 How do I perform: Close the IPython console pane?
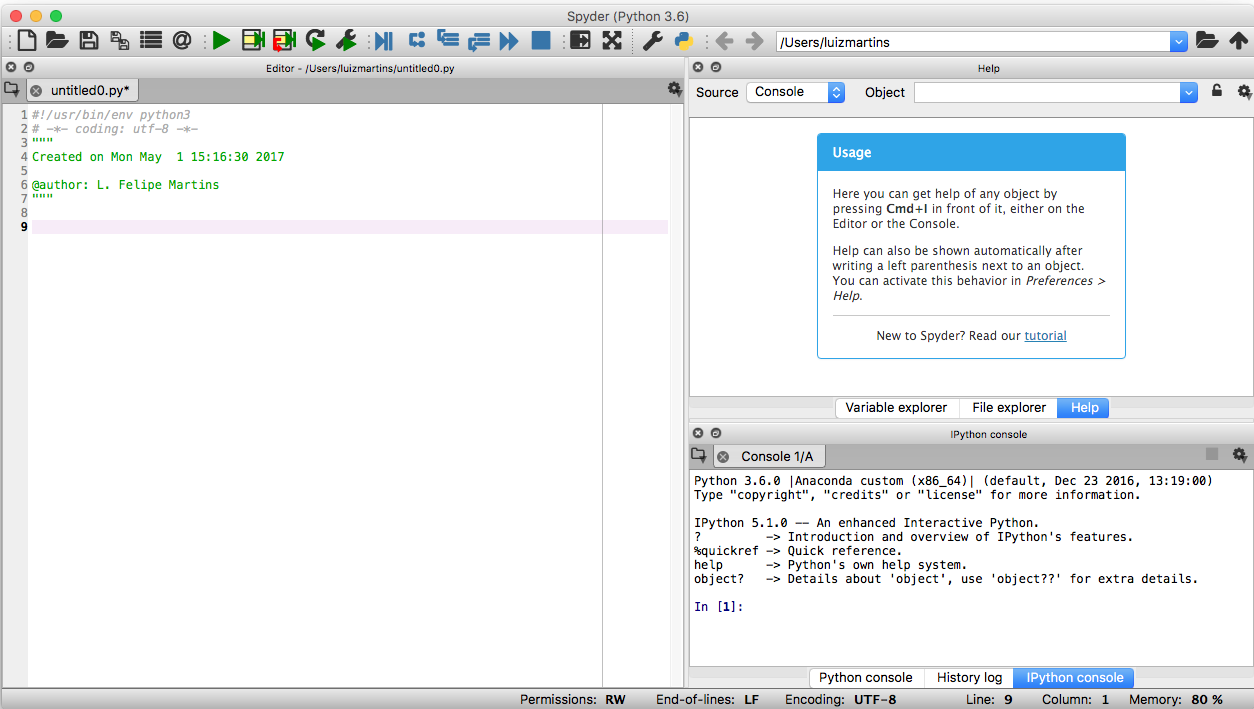click(x=698, y=433)
